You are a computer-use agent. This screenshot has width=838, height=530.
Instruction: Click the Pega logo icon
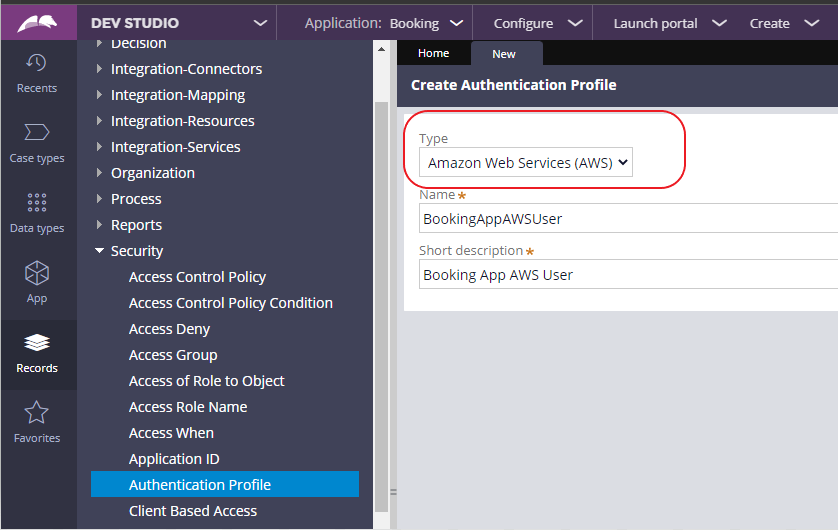click(x=37, y=23)
